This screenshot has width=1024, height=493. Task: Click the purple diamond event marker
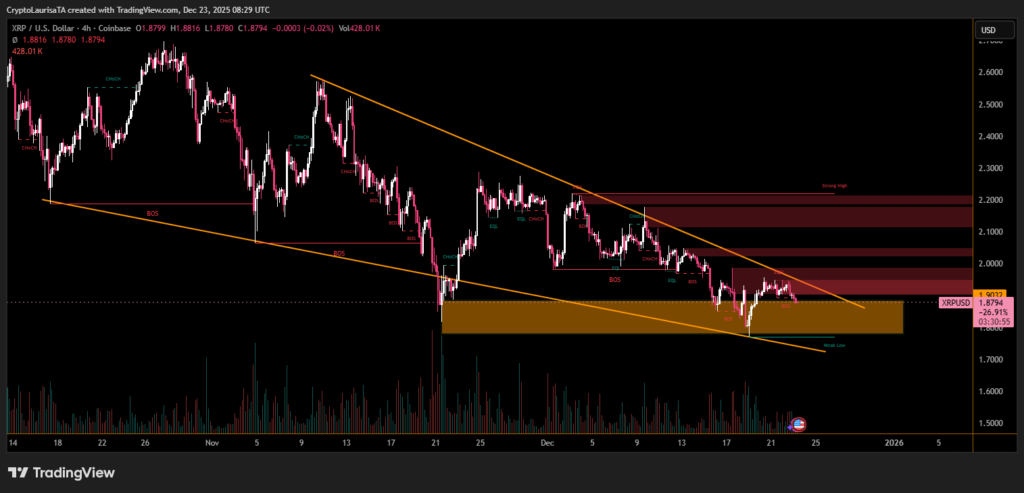(789, 427)
